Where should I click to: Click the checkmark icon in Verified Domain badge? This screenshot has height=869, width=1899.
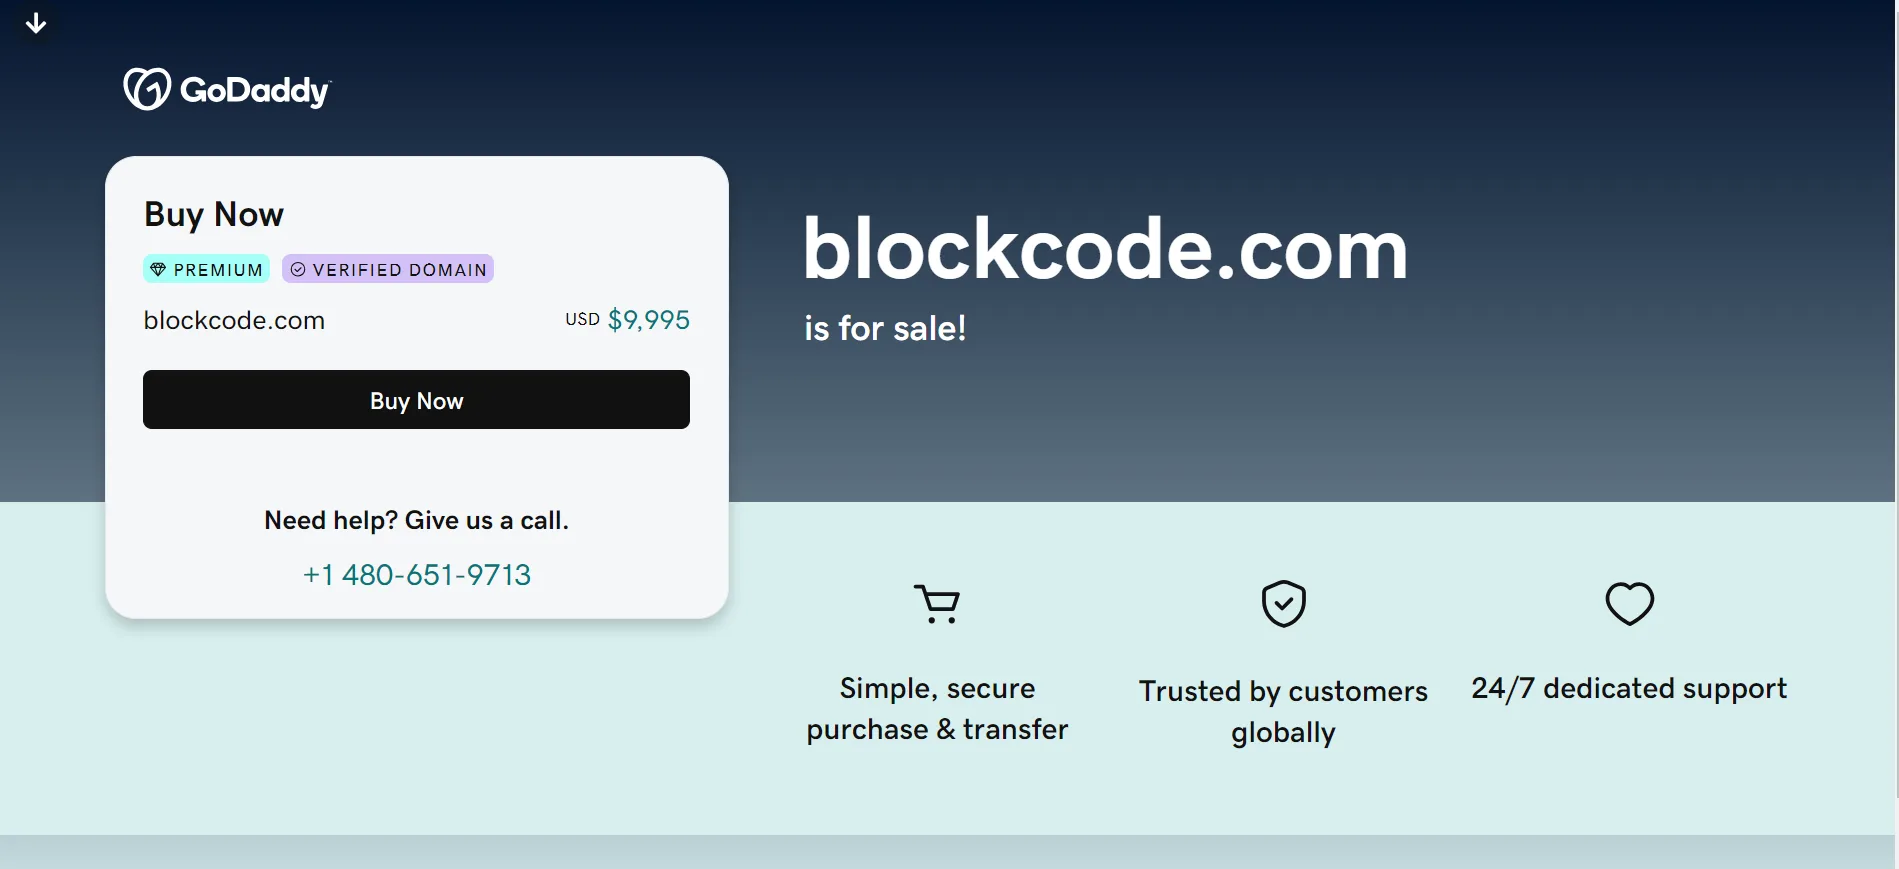(x=298, y=269)
